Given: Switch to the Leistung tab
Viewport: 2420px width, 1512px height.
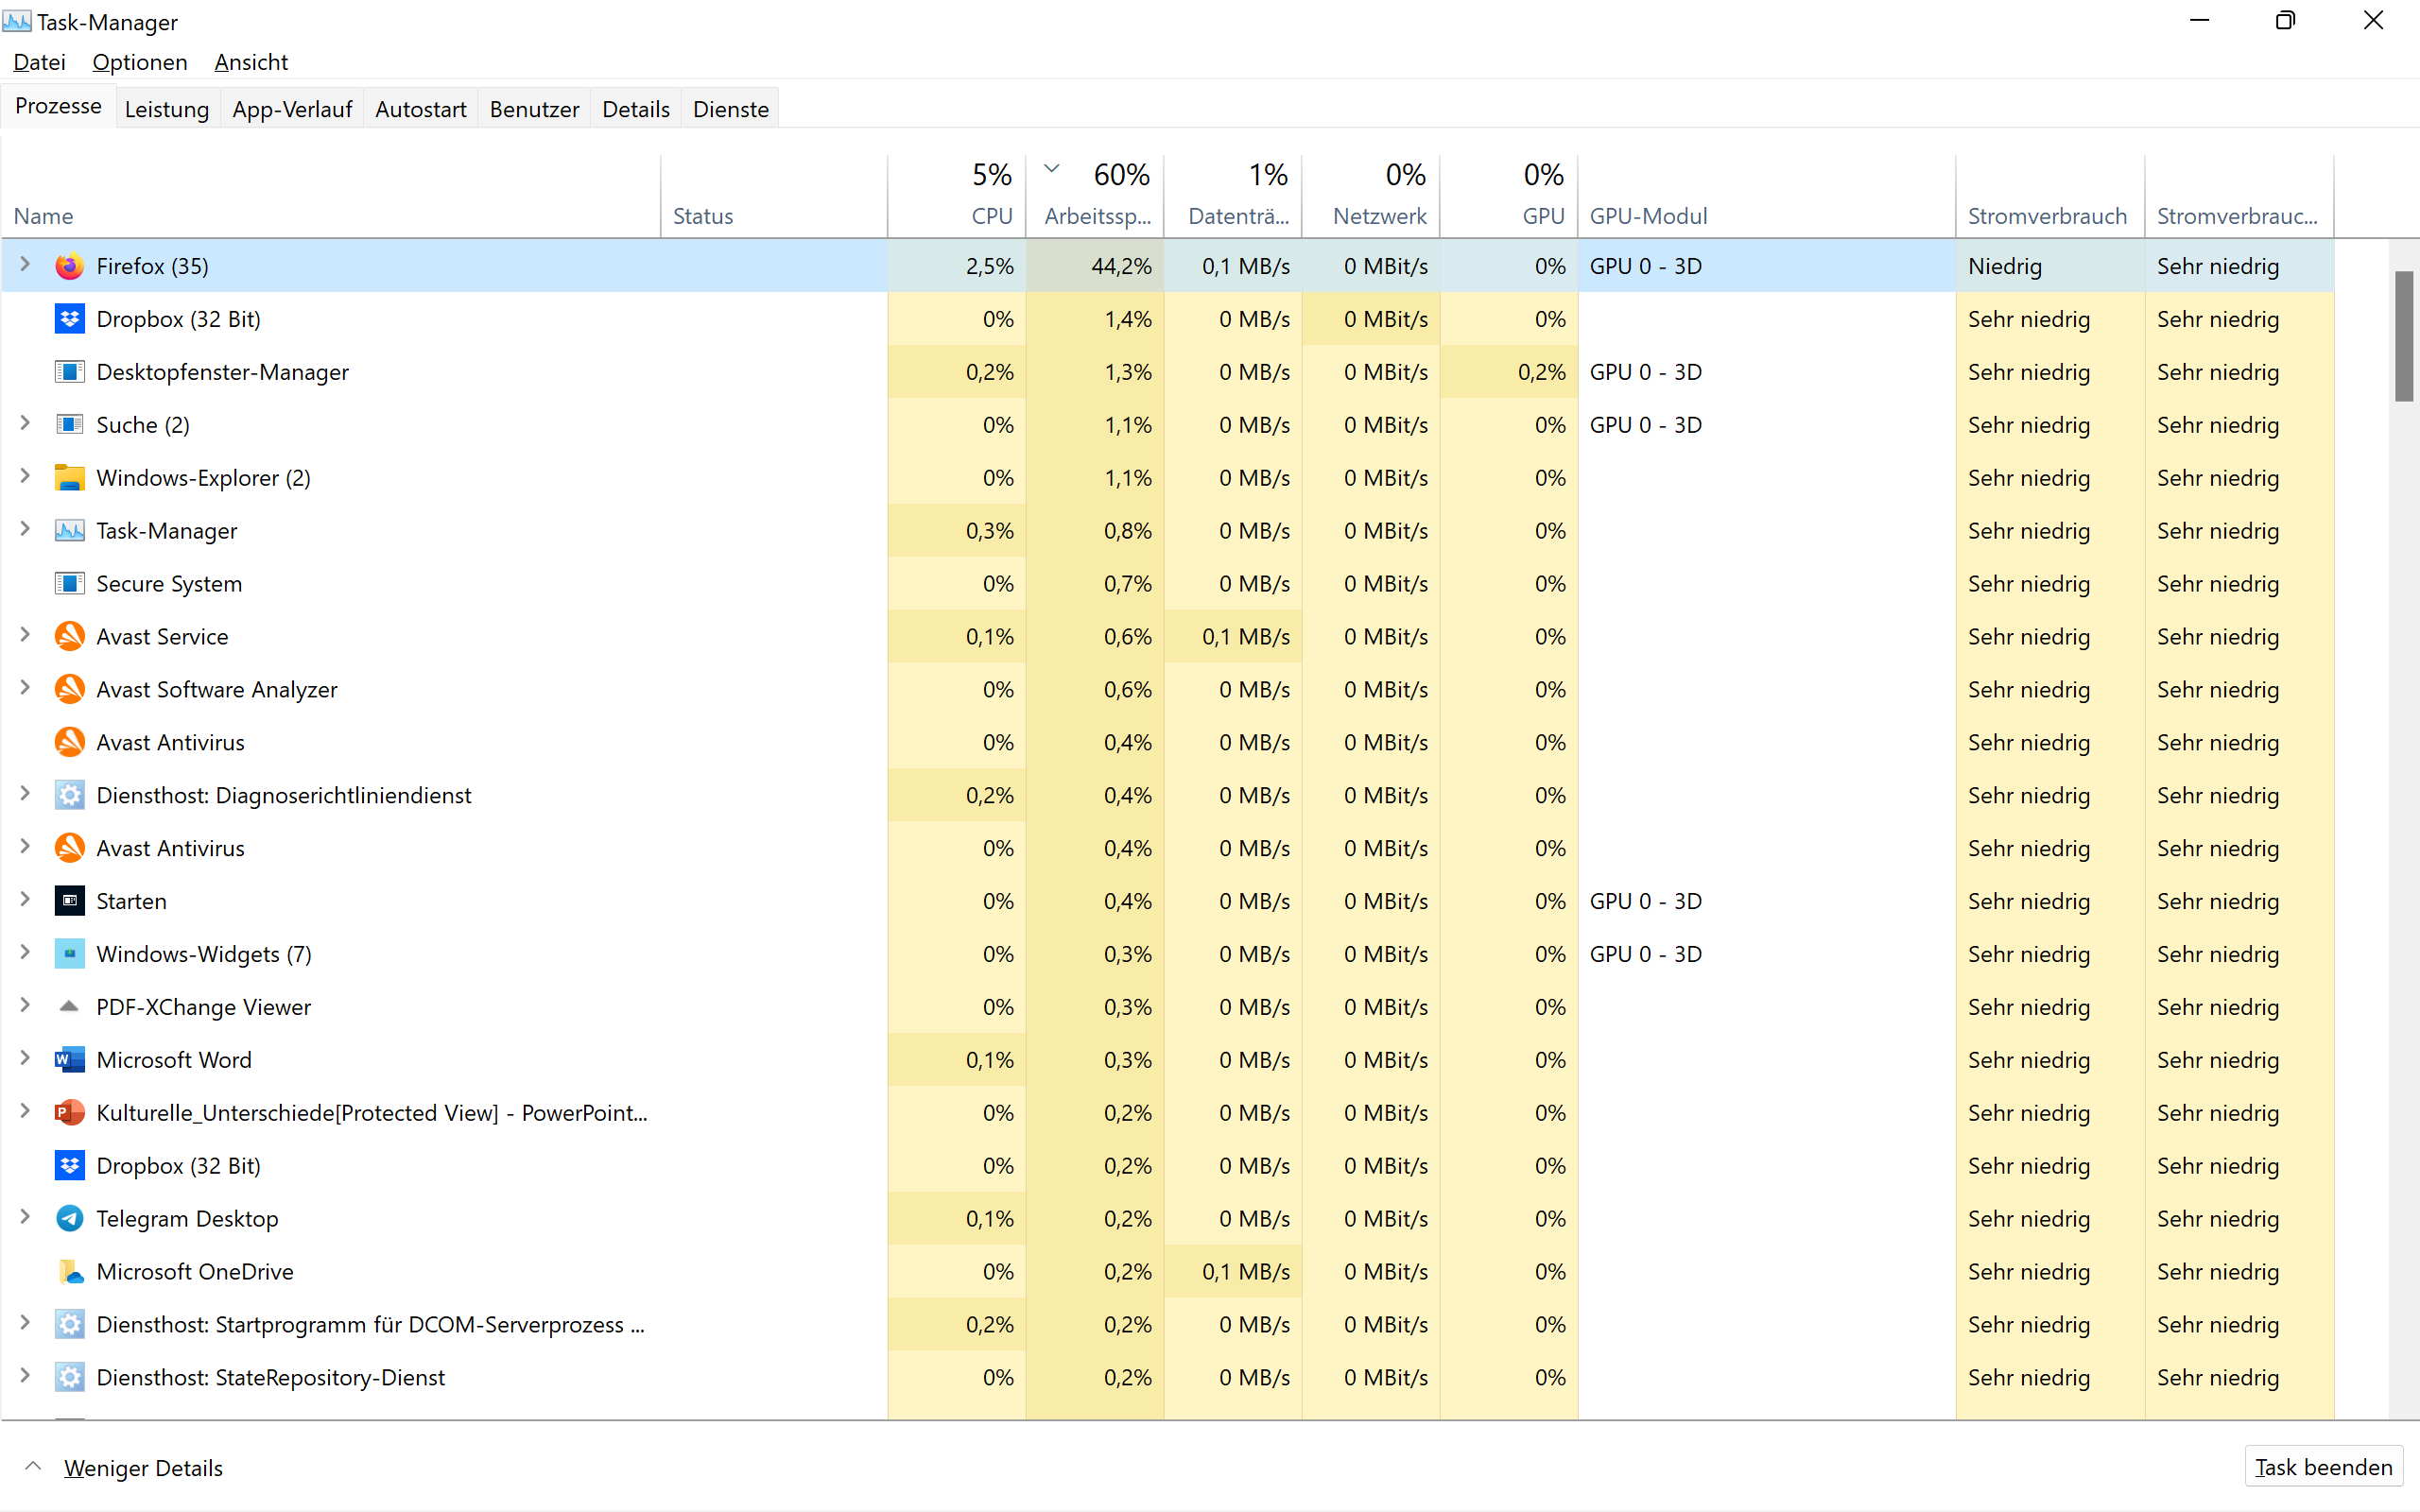Looking at the screenshot, I should (167, 109).
